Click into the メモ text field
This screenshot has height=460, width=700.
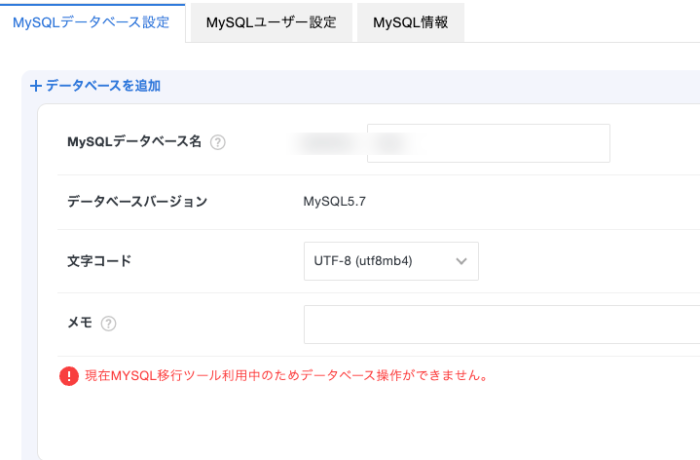pyautogui.click(x=500, y=324)
